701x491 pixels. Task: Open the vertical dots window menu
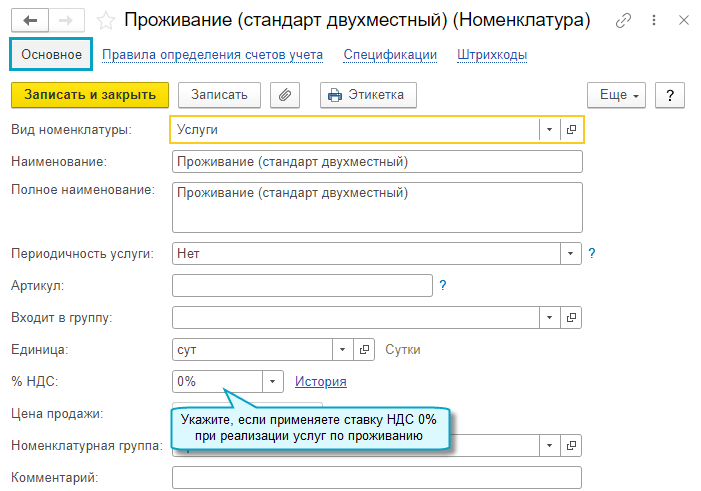point(656,20)
